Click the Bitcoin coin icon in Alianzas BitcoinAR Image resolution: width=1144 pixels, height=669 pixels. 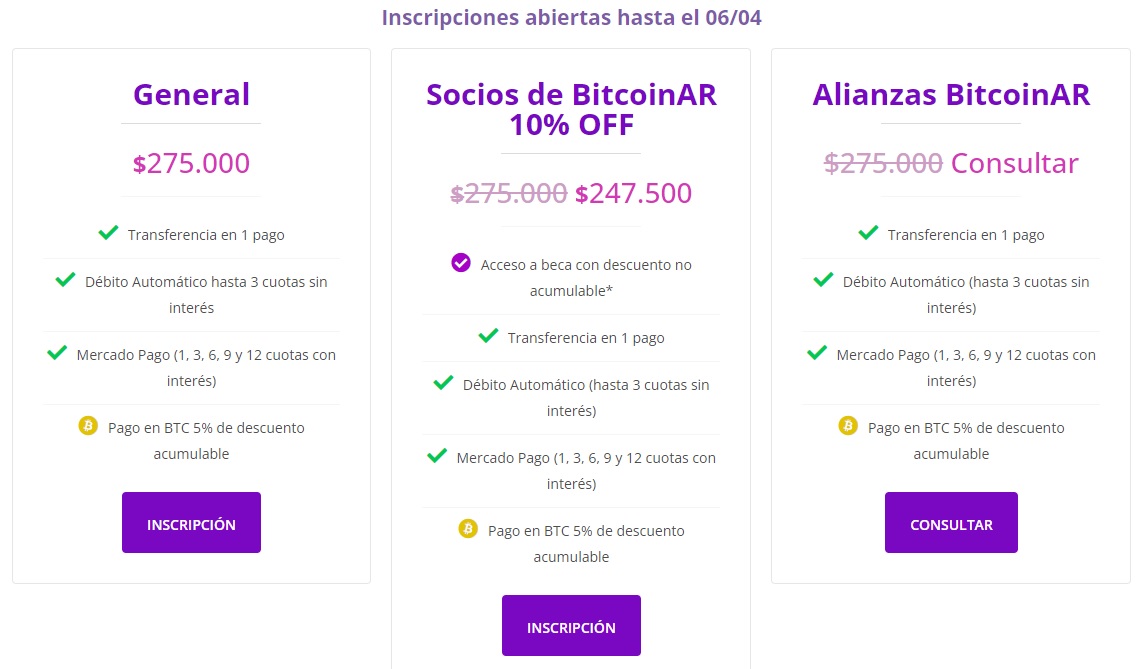[x=847, y=426]
